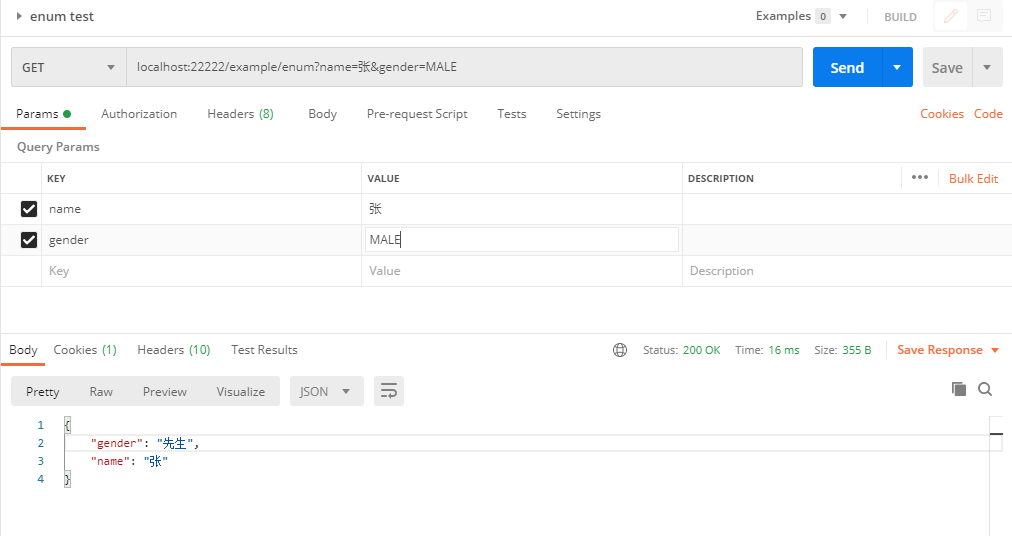Switch to the response Body tab

tap(23, 350)
